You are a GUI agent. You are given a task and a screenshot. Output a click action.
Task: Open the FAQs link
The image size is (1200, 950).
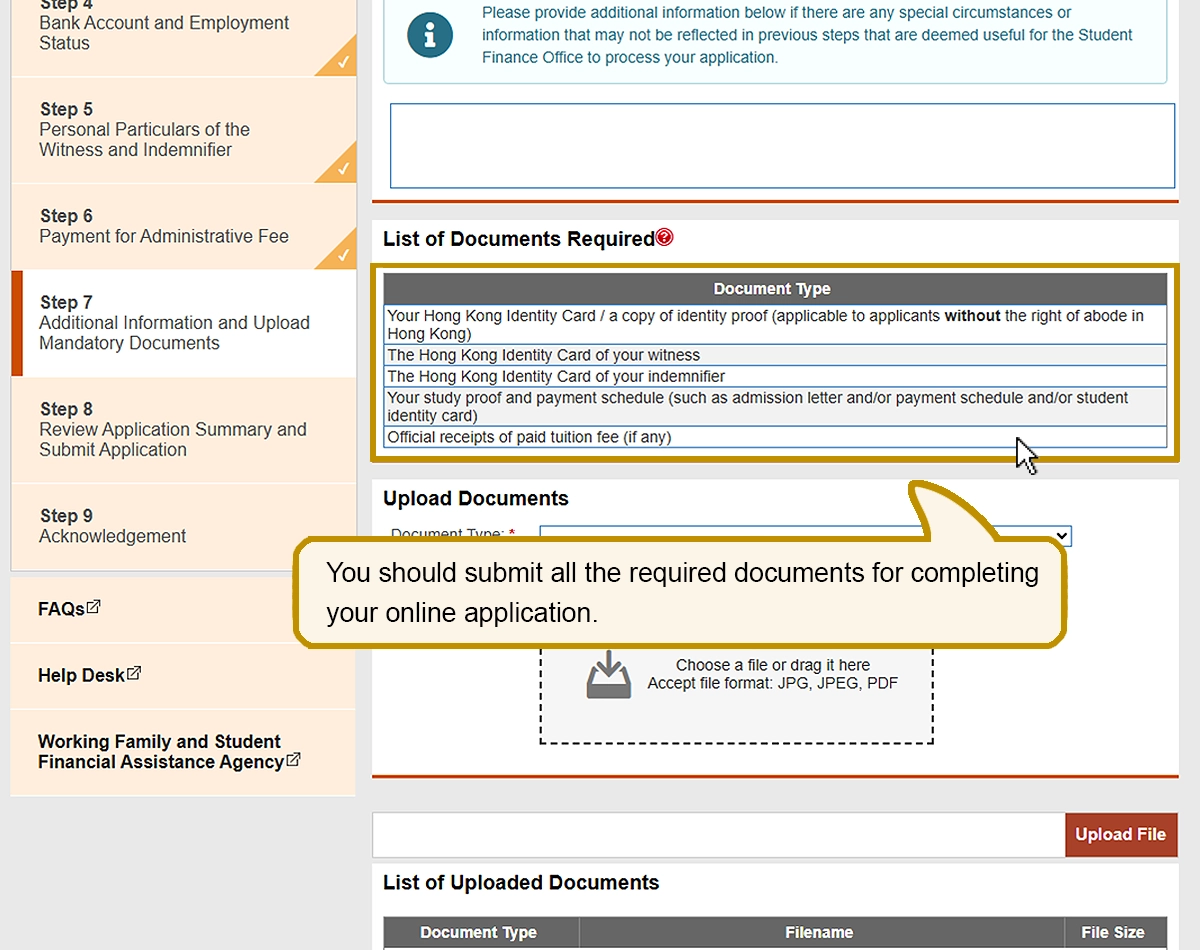point(61,609)
